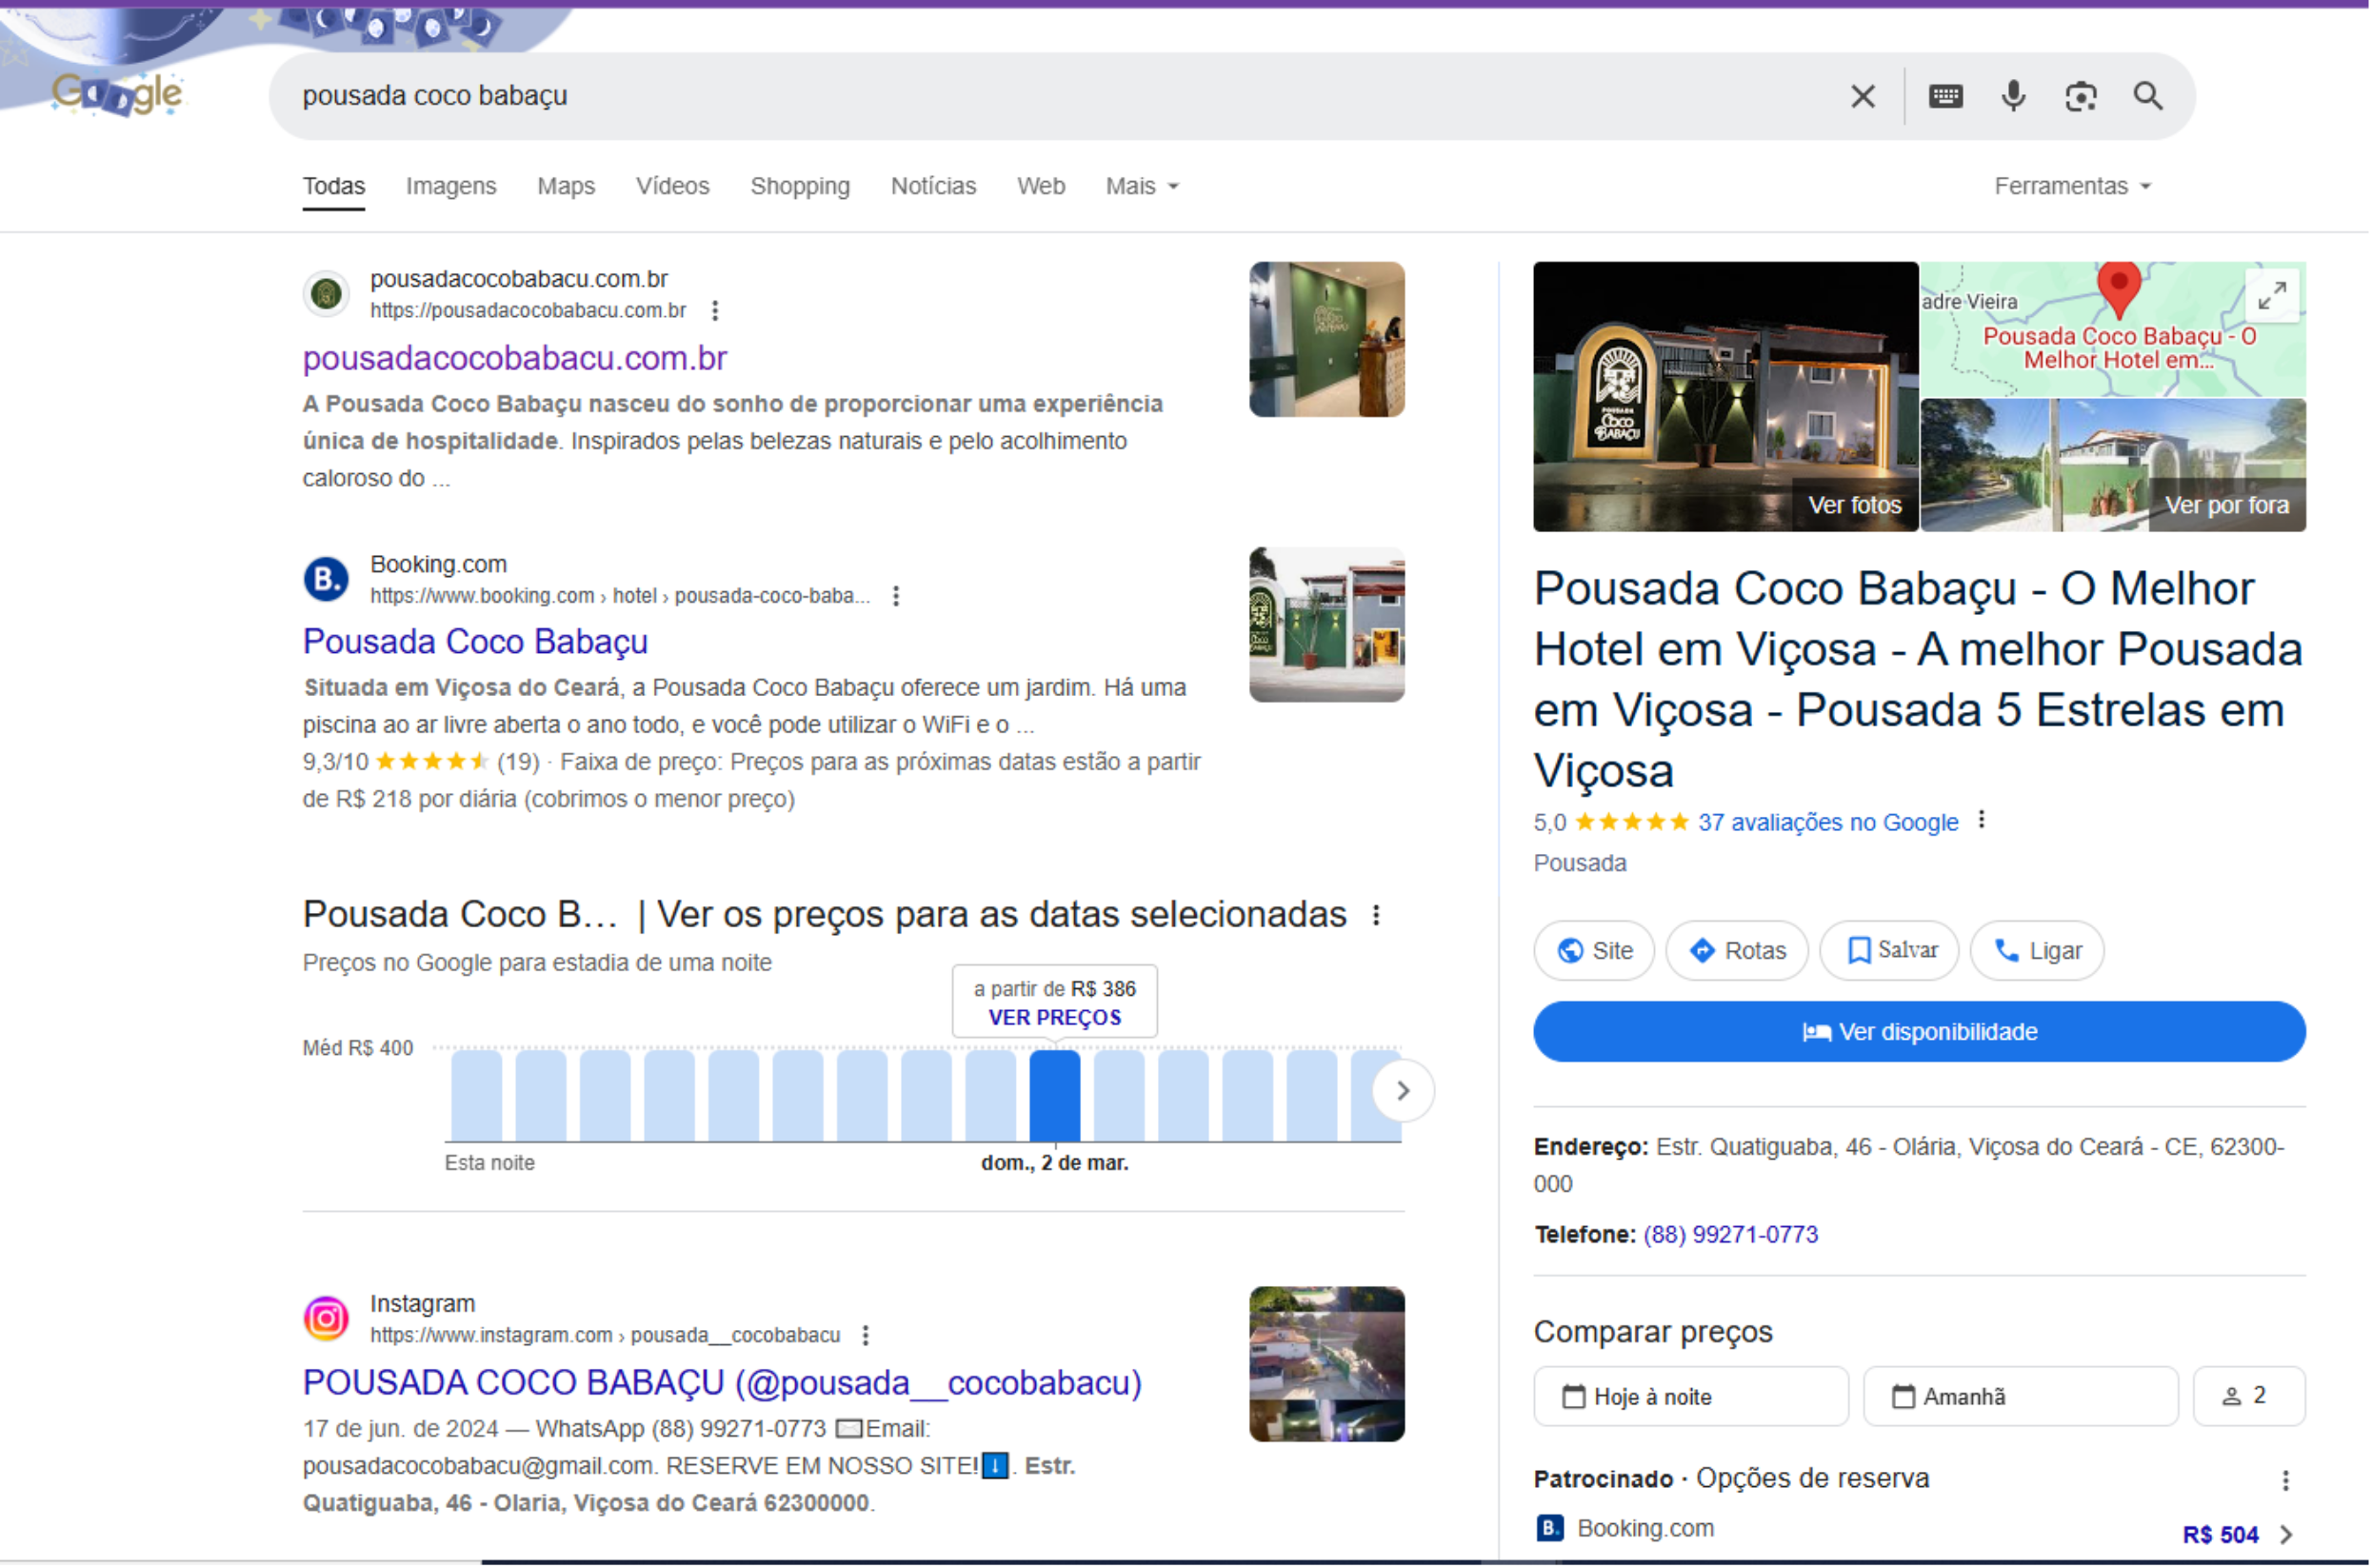Click the Ver disponibilidade button
Viewport: 2372px width, 1568px height.
pyautogui.click(x=1919, y=1033)
